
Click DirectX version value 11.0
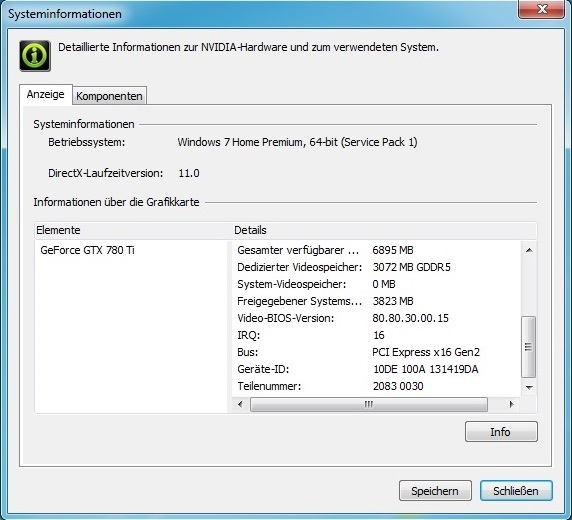pyautogui.click(x=189, y=173)
